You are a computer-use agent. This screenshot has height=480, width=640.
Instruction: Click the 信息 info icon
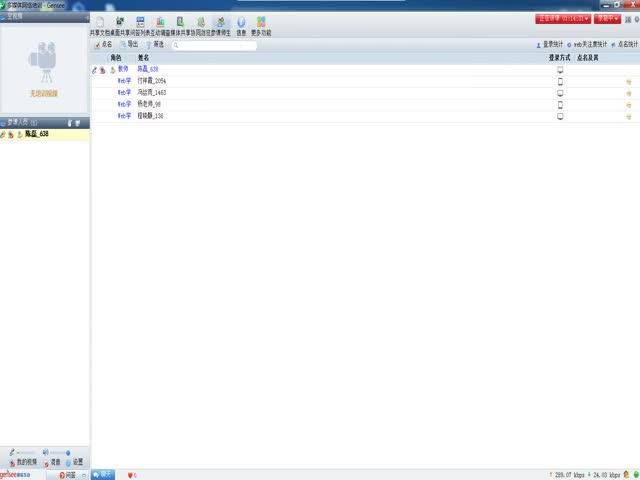click(241, 23)
